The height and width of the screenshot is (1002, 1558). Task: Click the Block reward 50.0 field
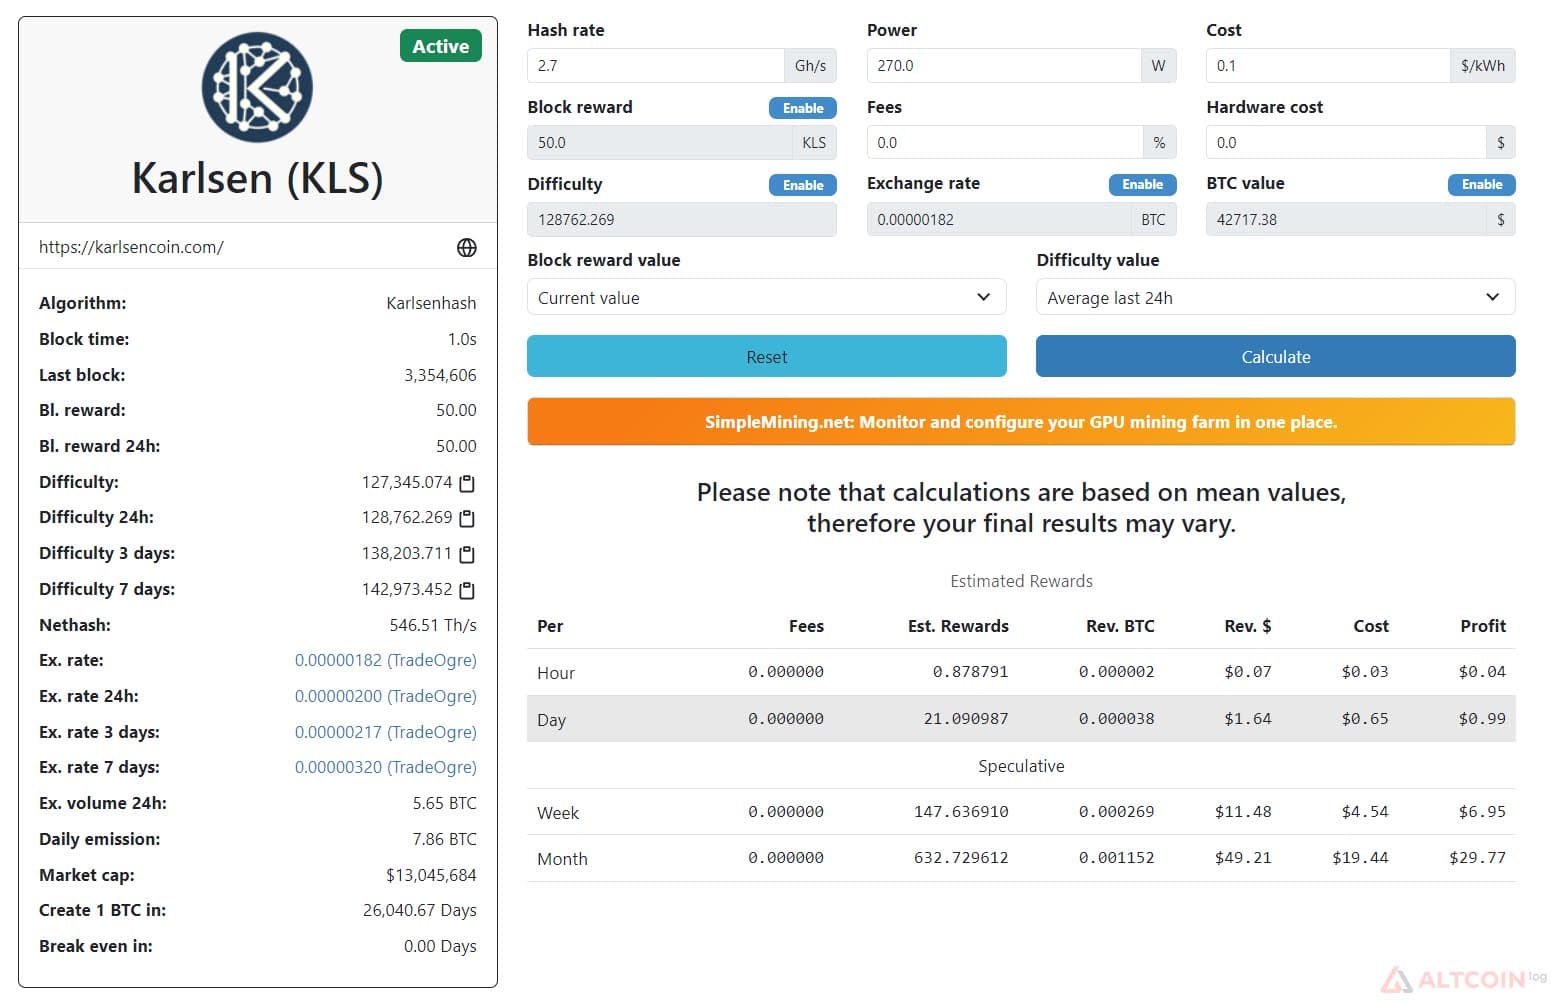(x=659, y=143)
